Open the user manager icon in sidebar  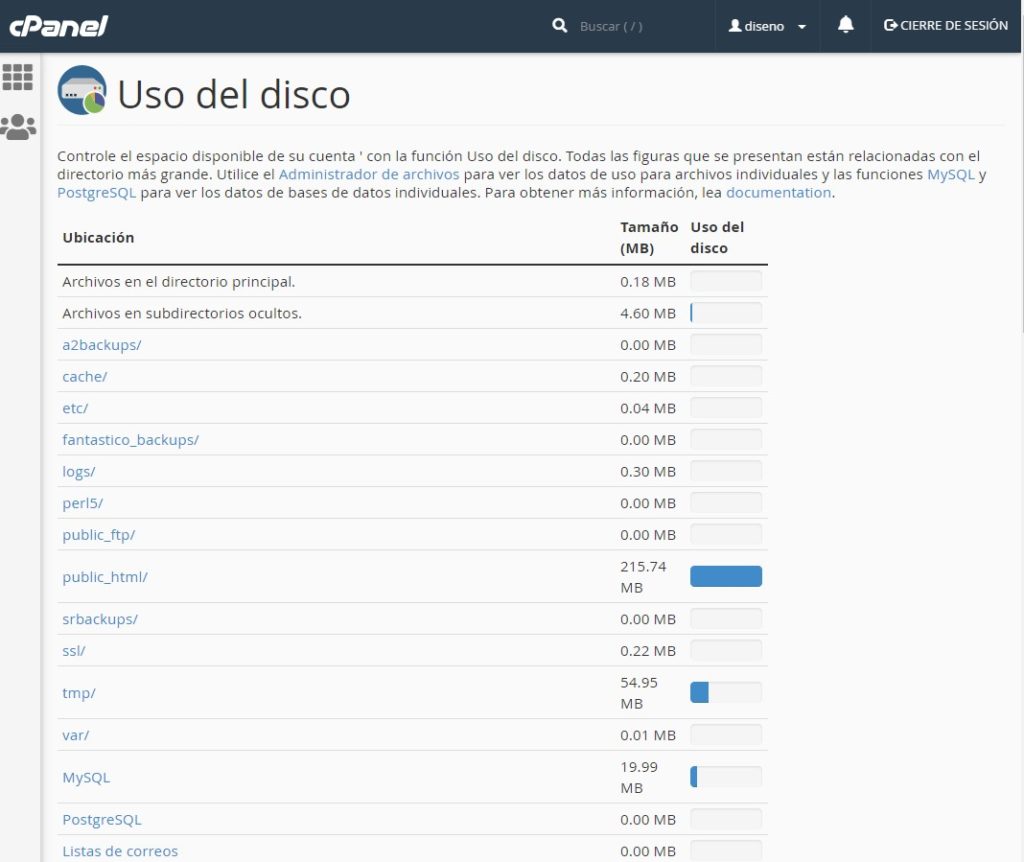(x=18, y=127)
